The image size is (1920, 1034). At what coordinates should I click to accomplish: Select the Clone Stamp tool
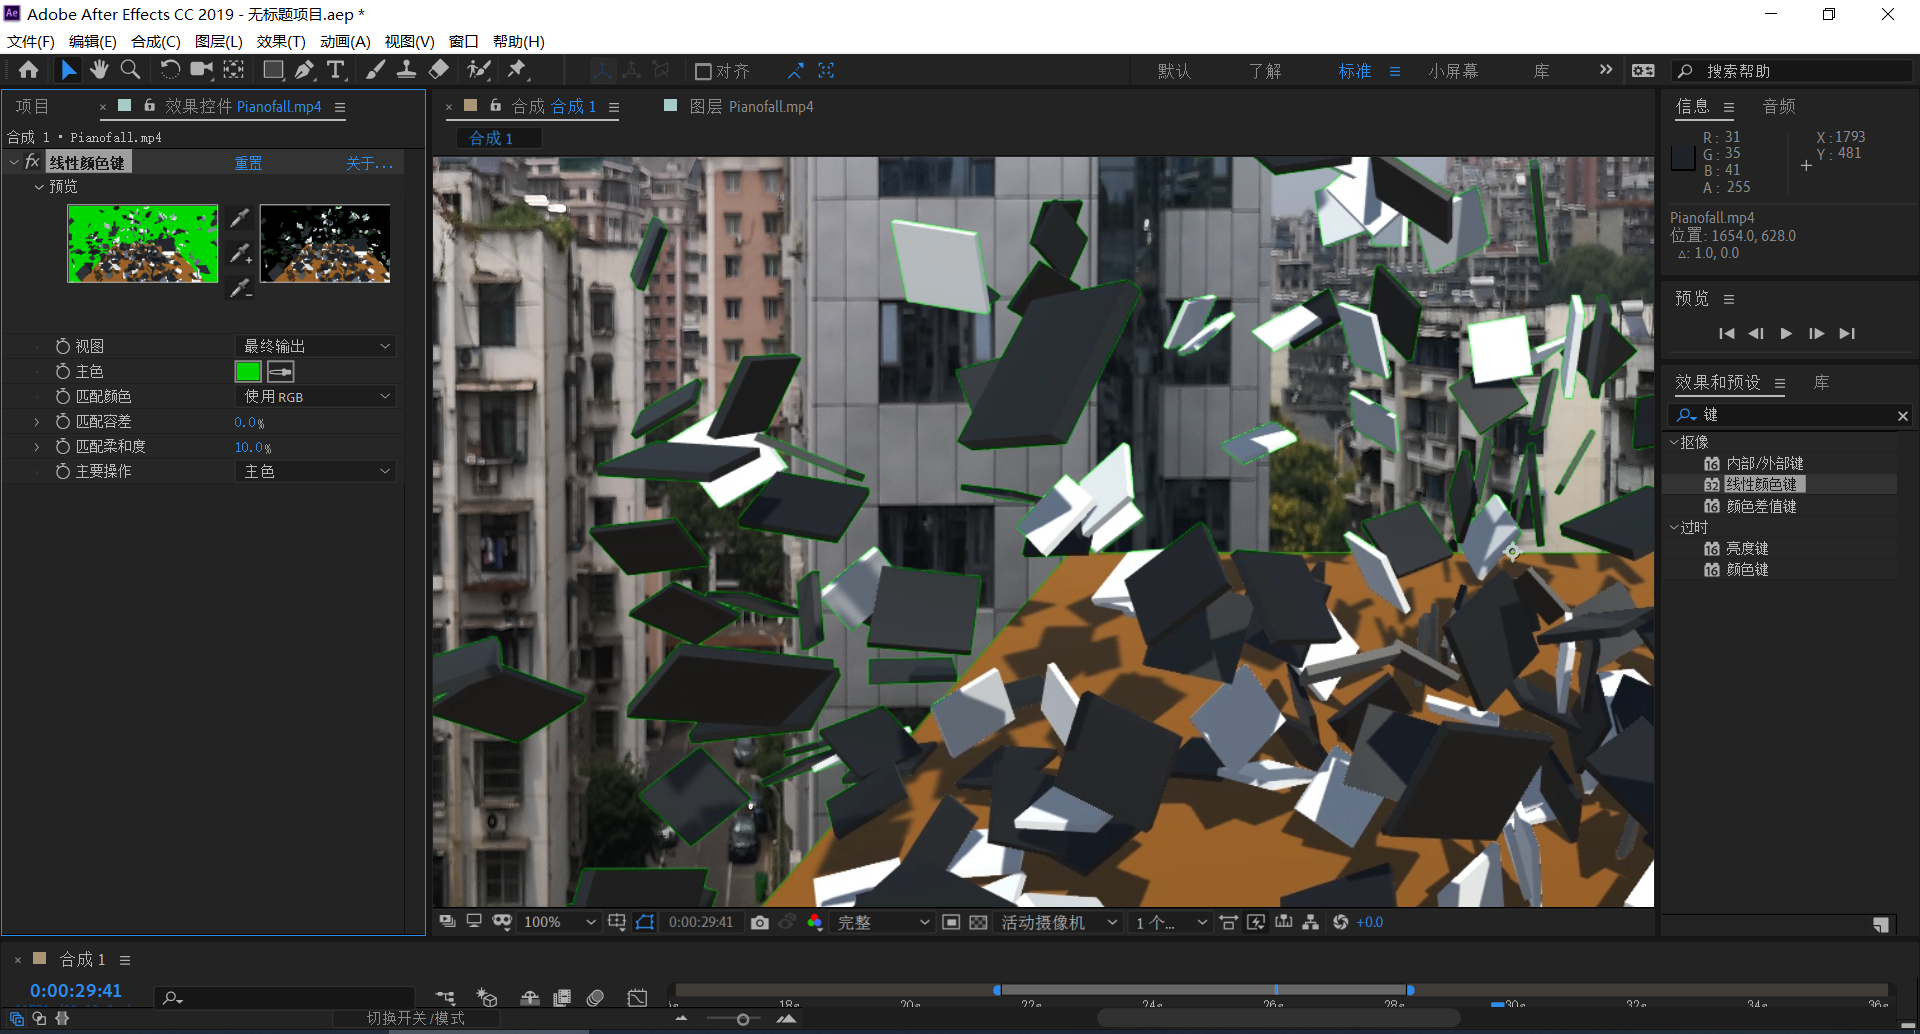tap(407, 70)
